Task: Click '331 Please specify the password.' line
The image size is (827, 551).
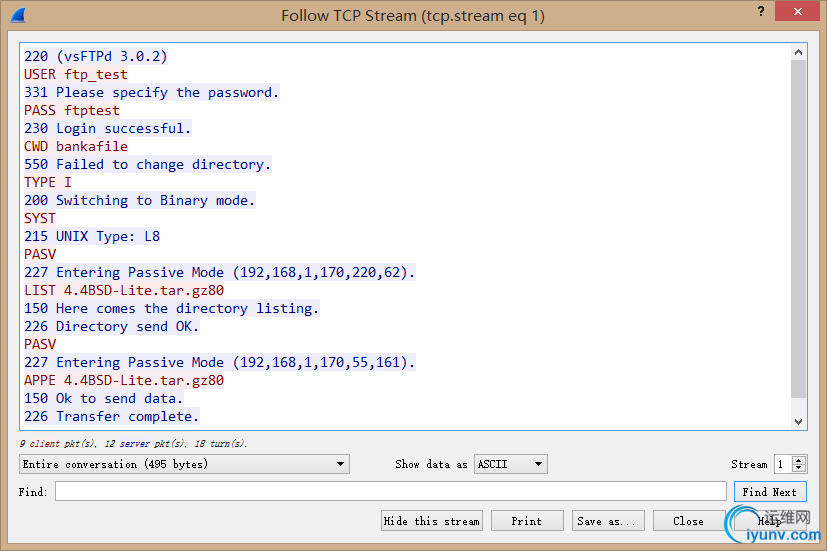Action: 151,92
